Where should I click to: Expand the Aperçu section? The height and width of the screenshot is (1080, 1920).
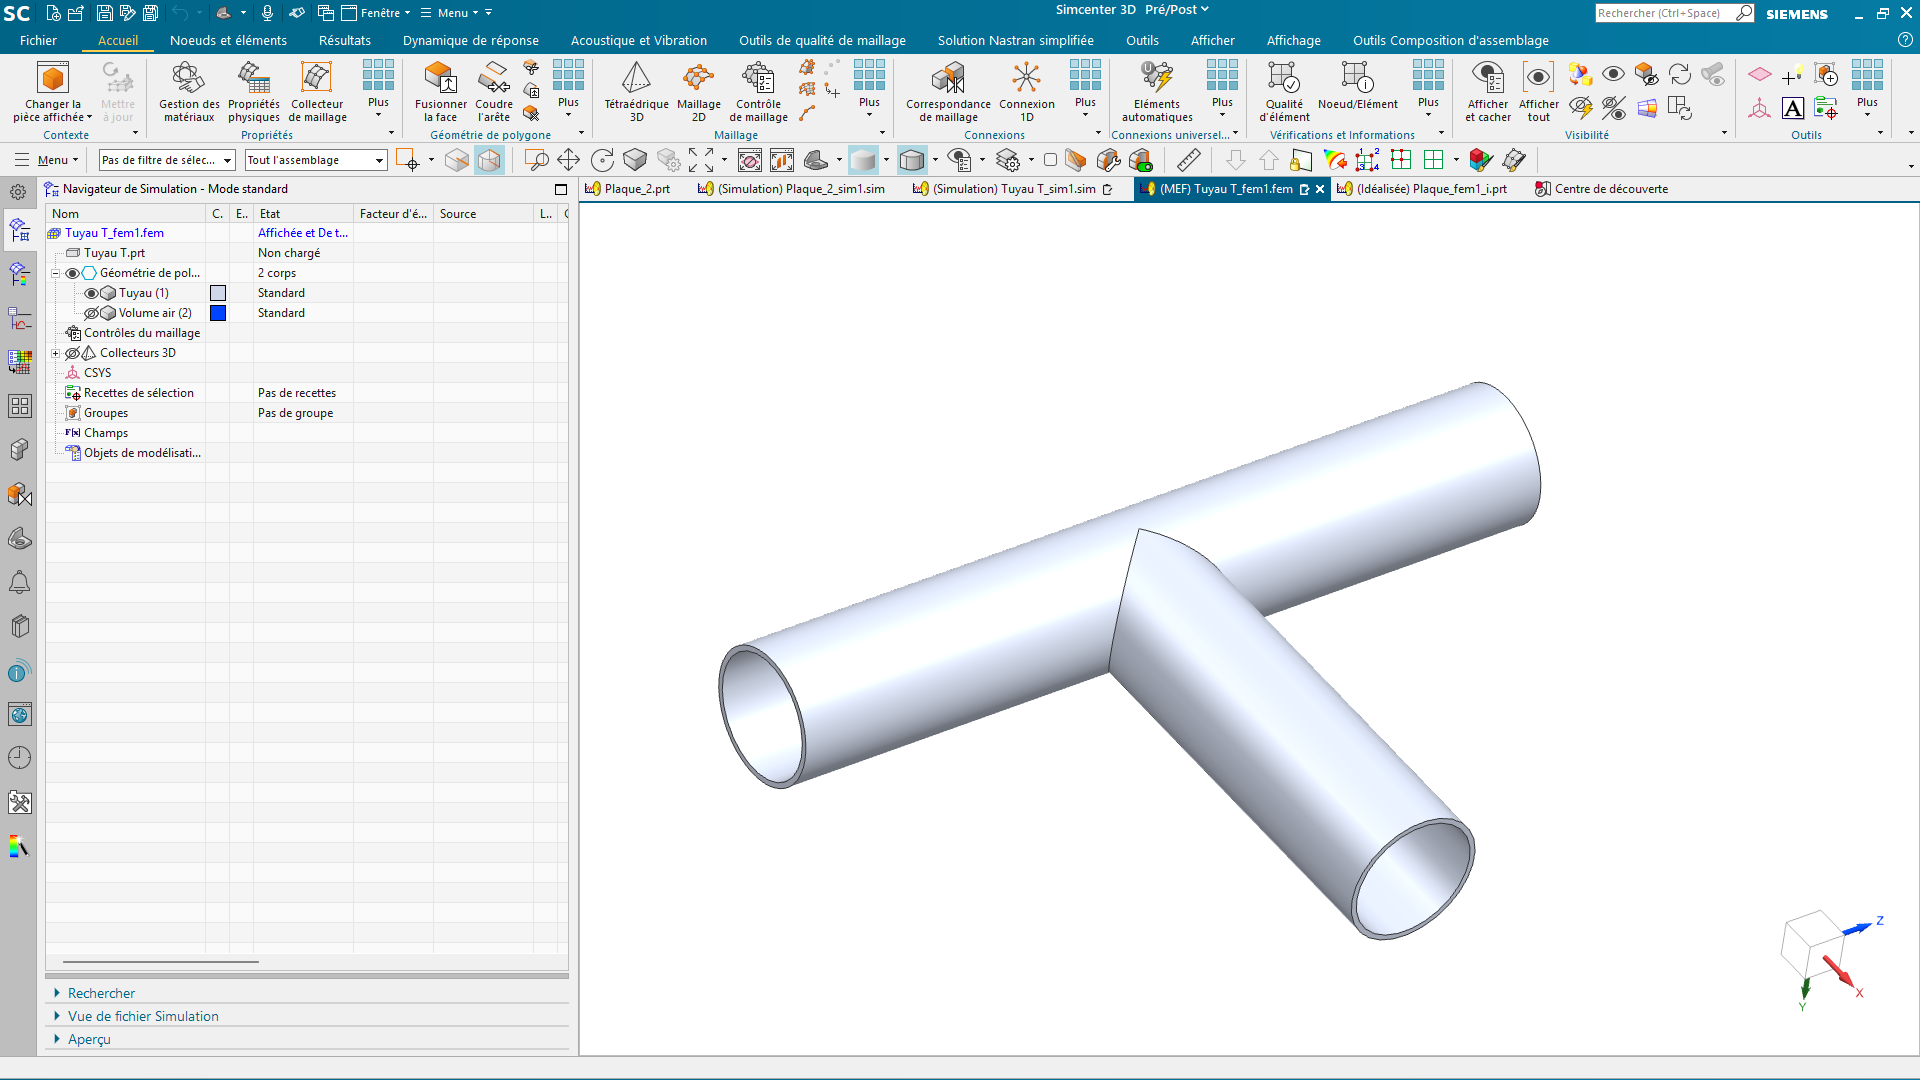89,1039
